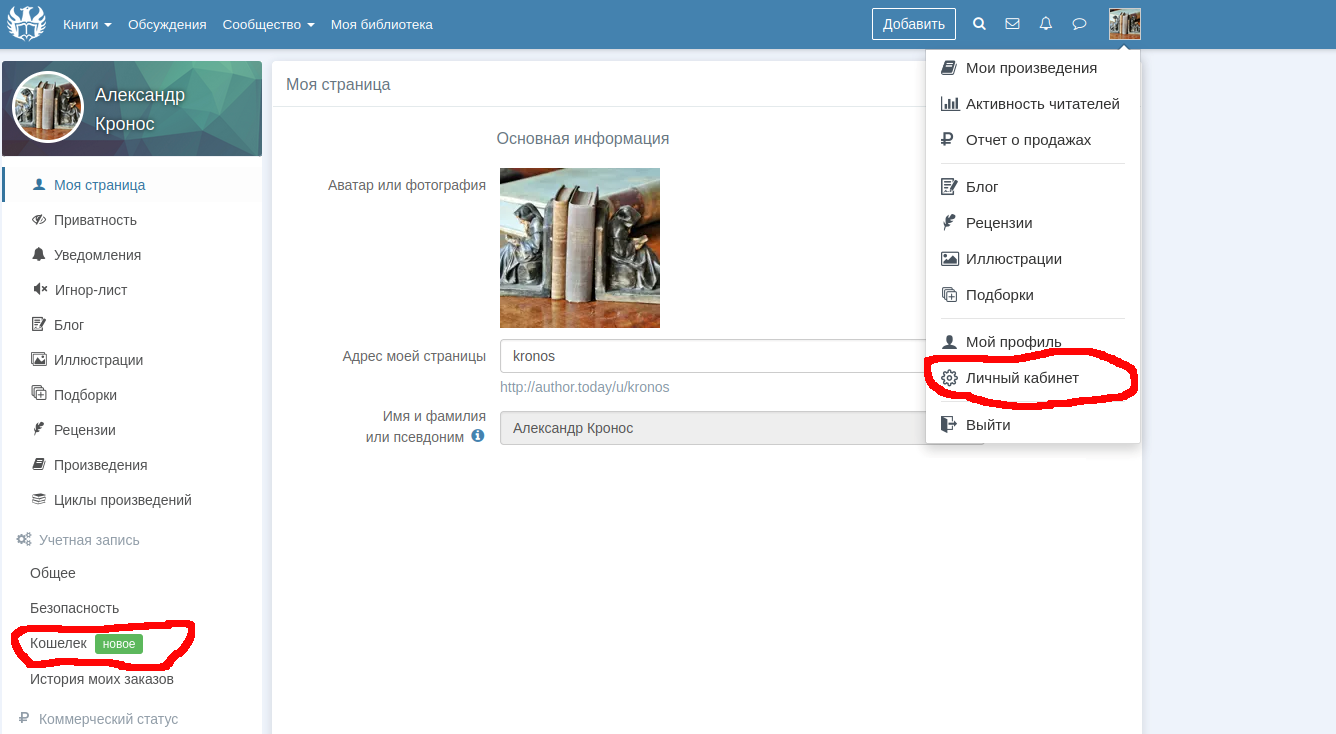Open the Кошелек section in the sidebar
The image size is (1336, 734).
(59, 643)
